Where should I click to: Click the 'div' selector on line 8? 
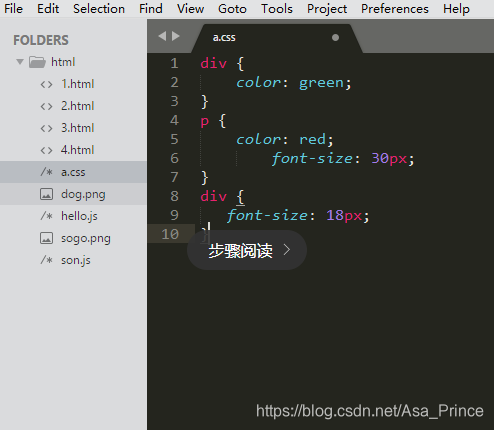(x=214, y=196)
